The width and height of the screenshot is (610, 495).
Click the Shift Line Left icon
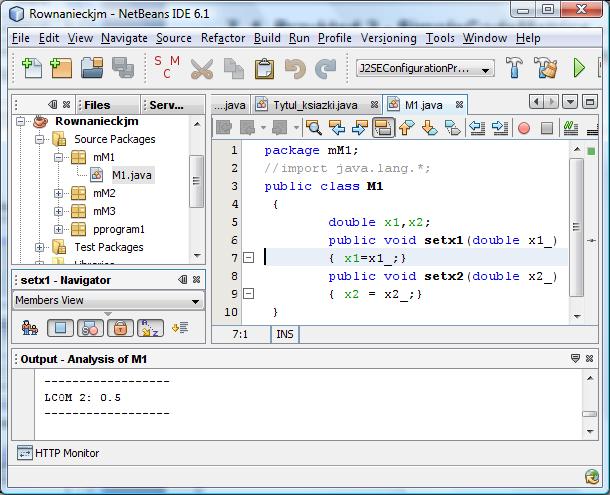[x=477, y=127]
